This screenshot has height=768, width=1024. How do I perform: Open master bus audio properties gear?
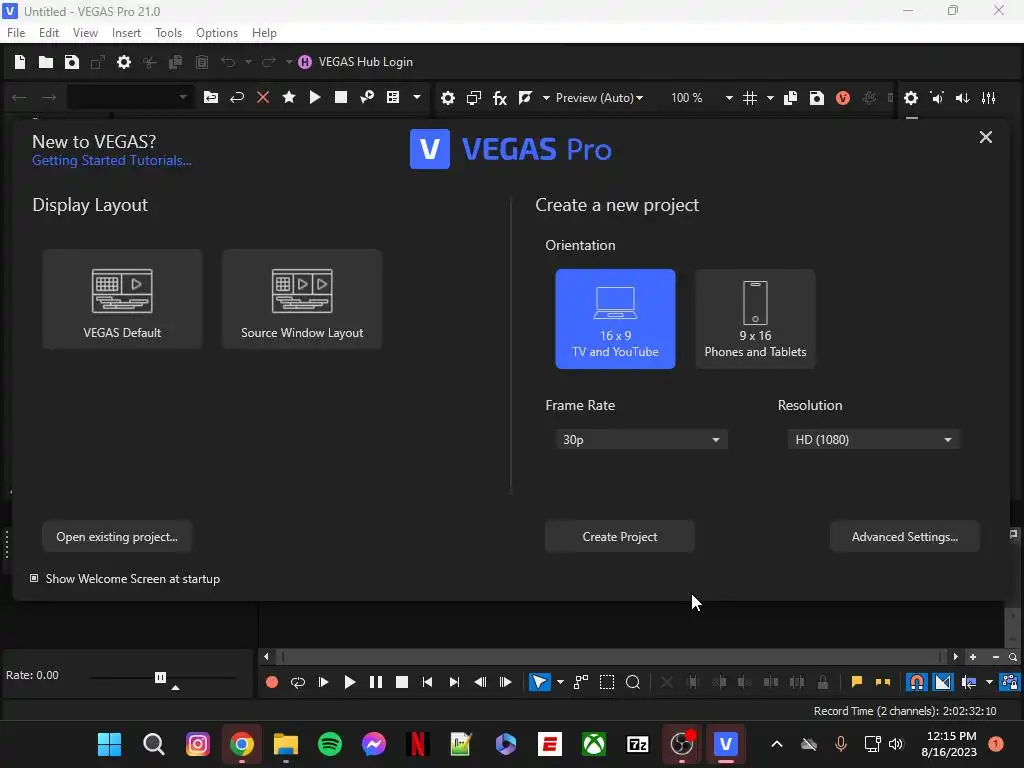point(911,98)
